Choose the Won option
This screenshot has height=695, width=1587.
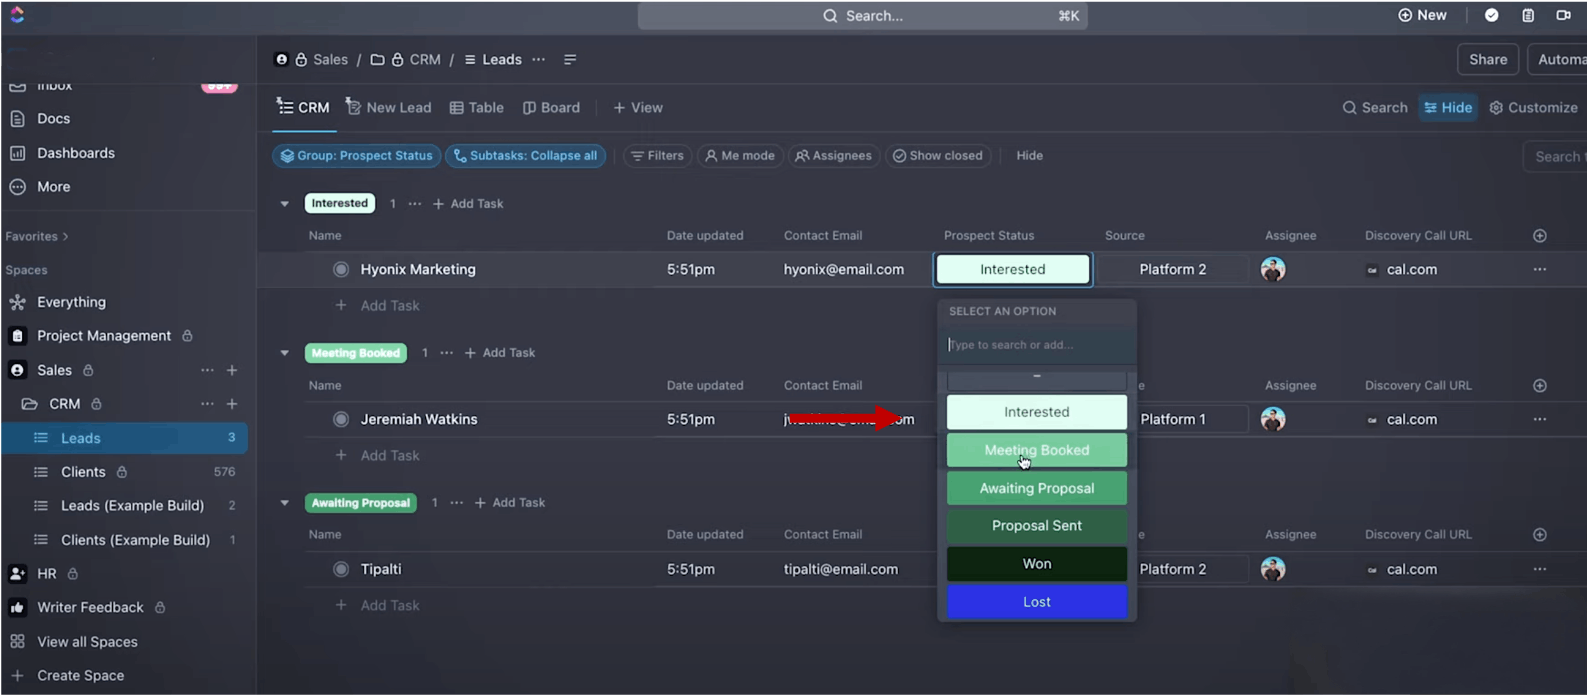(1036, 564)
